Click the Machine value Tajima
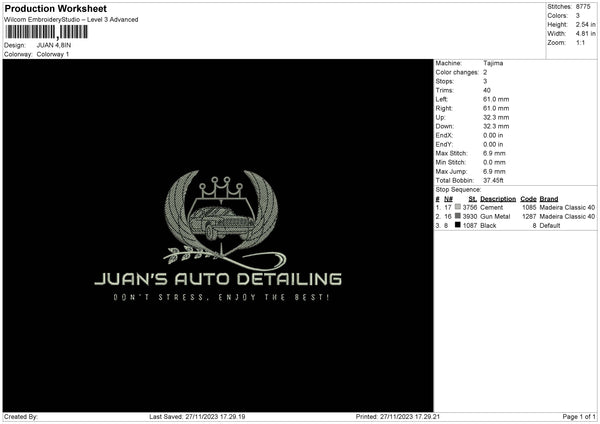 click(x=493, y=63)
